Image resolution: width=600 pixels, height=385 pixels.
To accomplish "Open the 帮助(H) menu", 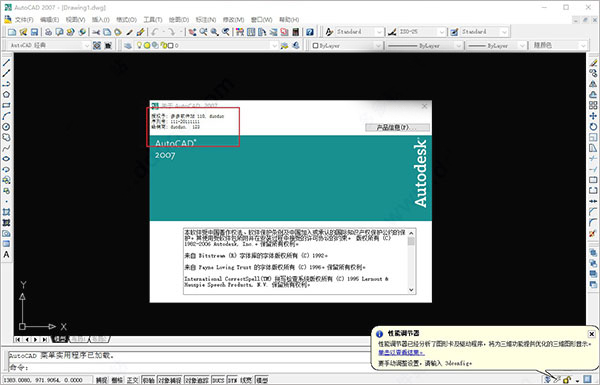I will (289, 20).
